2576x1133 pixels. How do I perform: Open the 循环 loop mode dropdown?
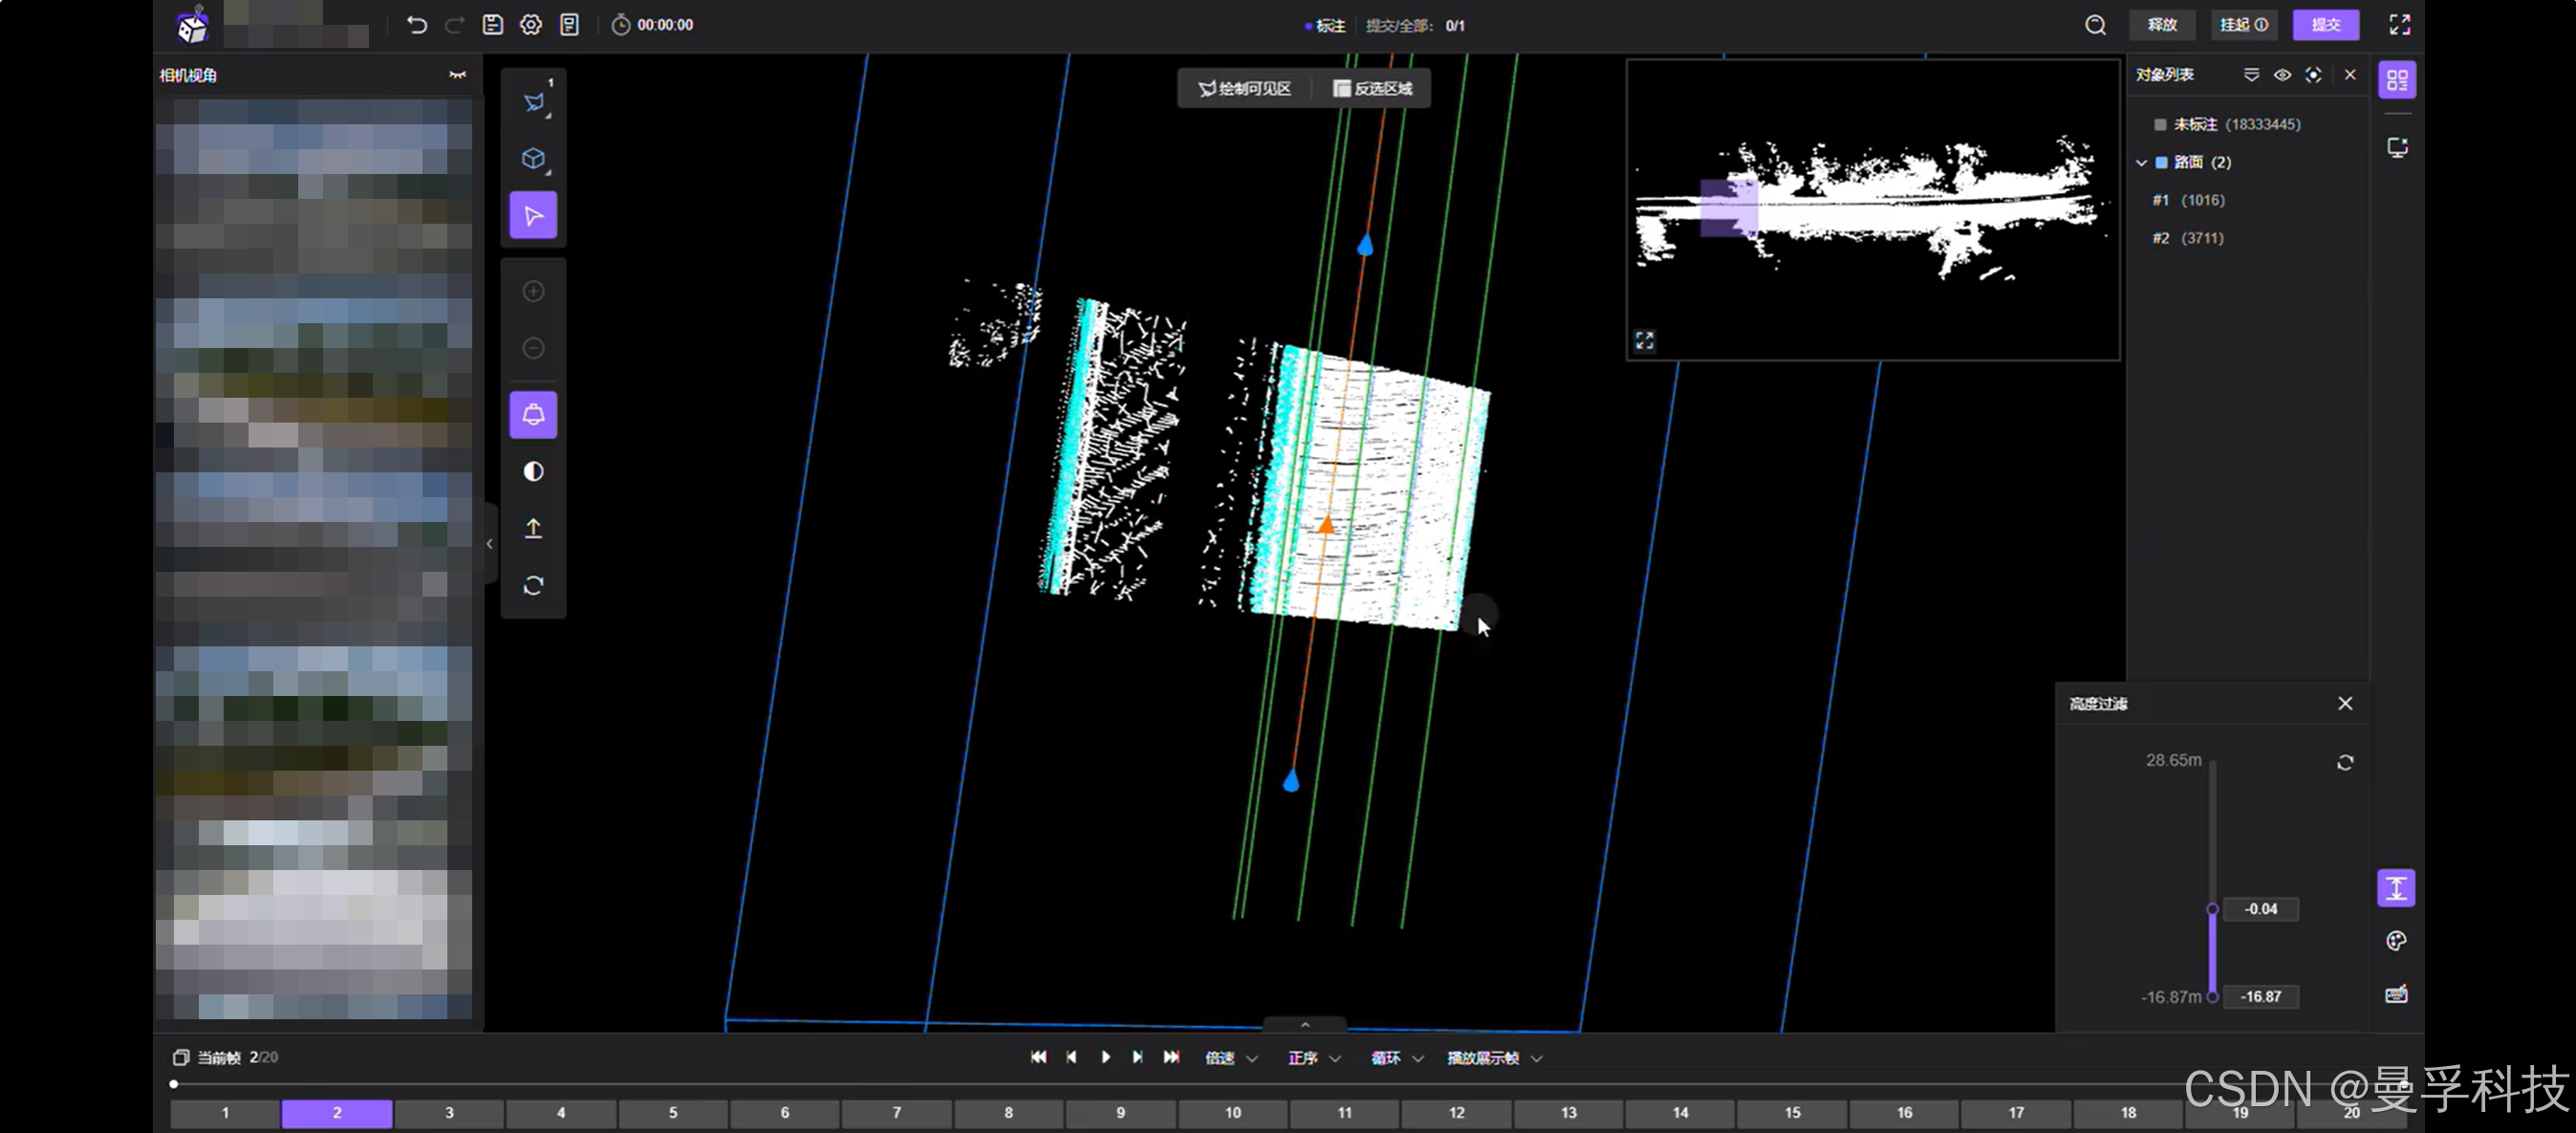1396,1058
